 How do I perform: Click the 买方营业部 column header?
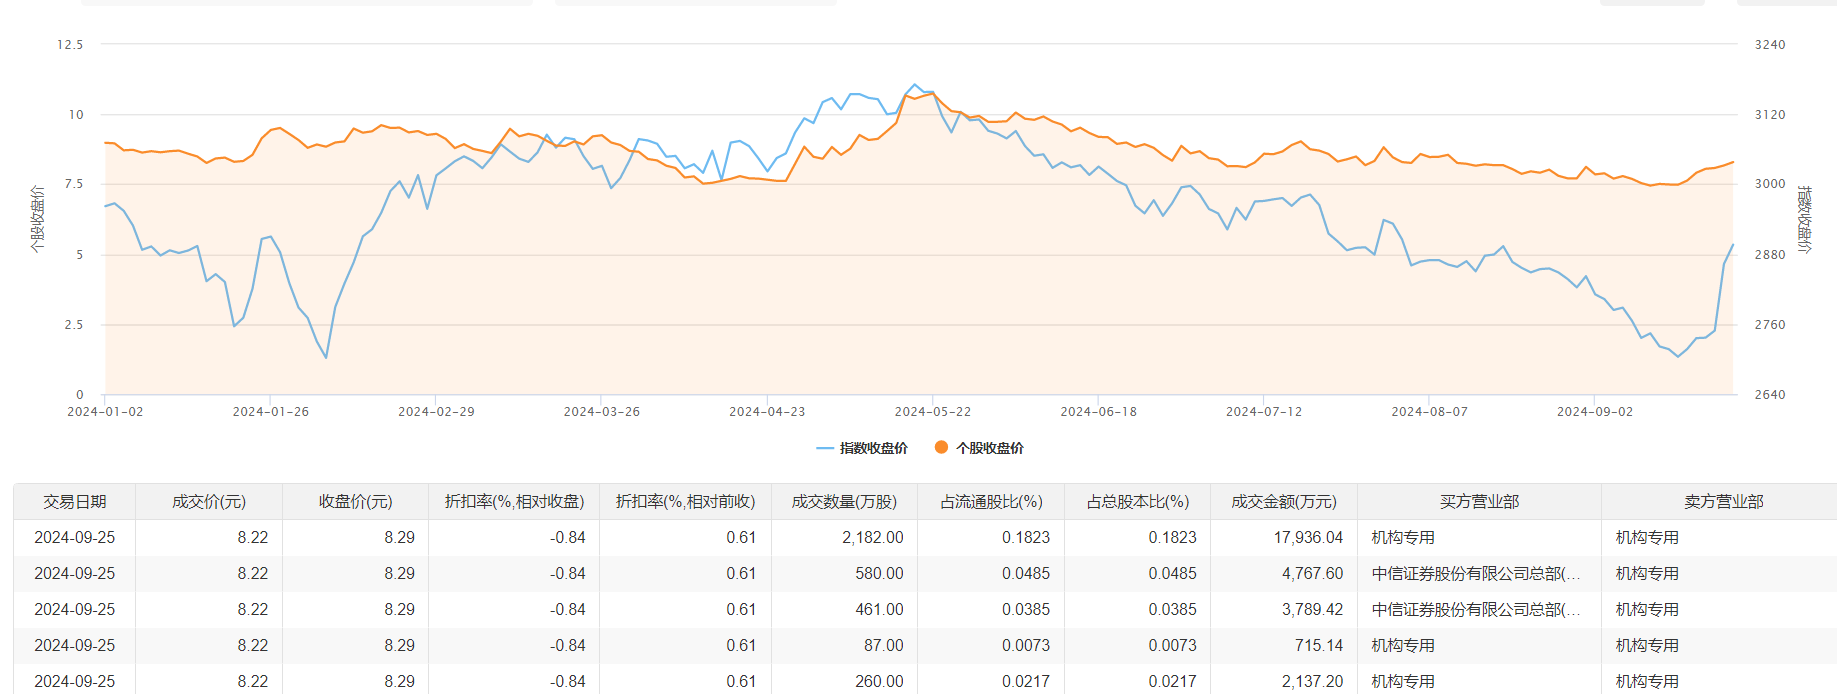[1479, 502]
